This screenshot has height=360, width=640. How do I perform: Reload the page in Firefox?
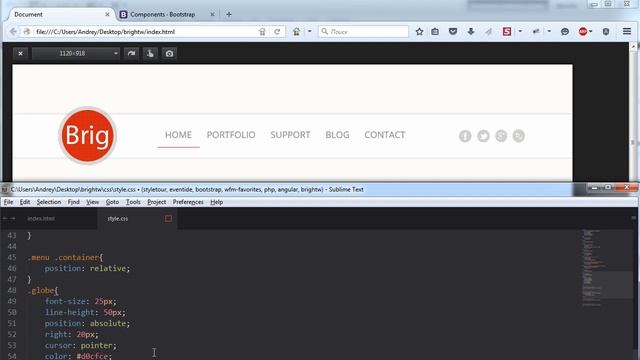(x=277, y=31)
